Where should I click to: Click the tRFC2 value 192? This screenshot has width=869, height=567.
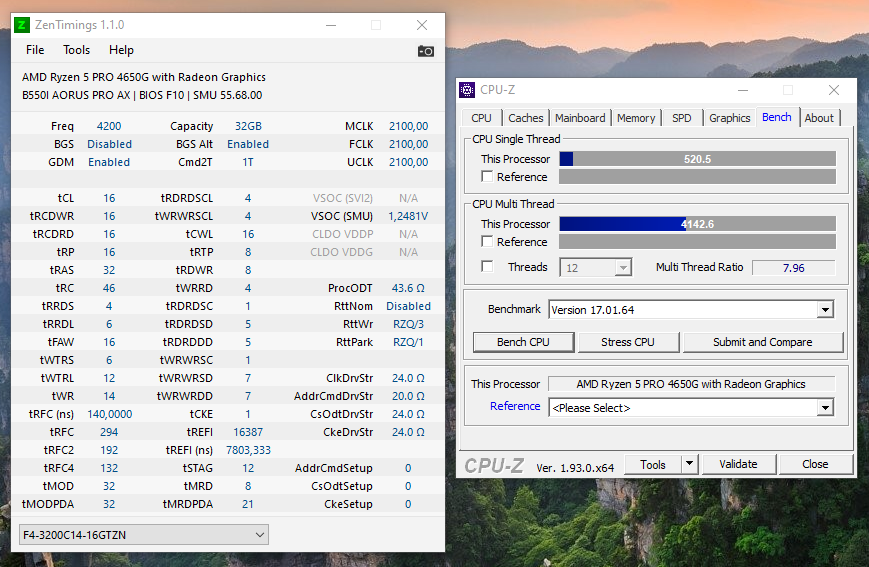point(109,450)
